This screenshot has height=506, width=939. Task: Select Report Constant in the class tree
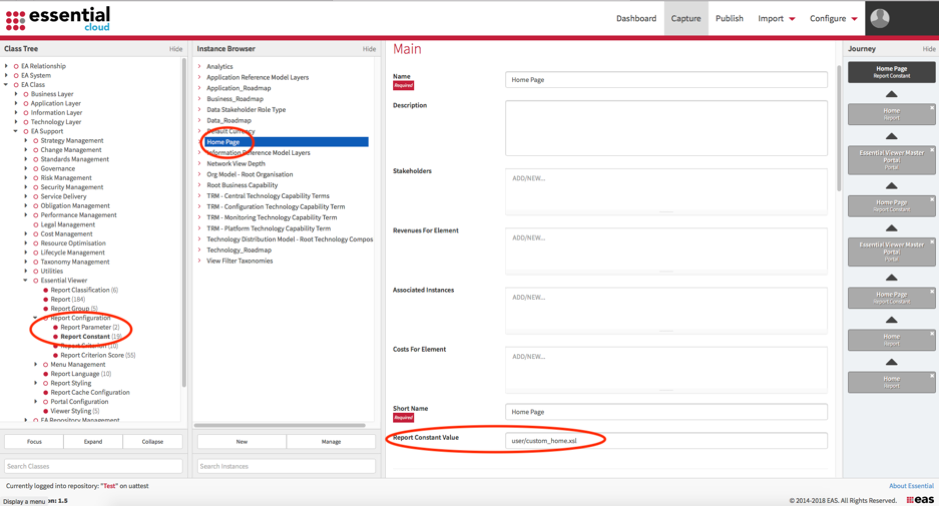click(x=85, y=337)
